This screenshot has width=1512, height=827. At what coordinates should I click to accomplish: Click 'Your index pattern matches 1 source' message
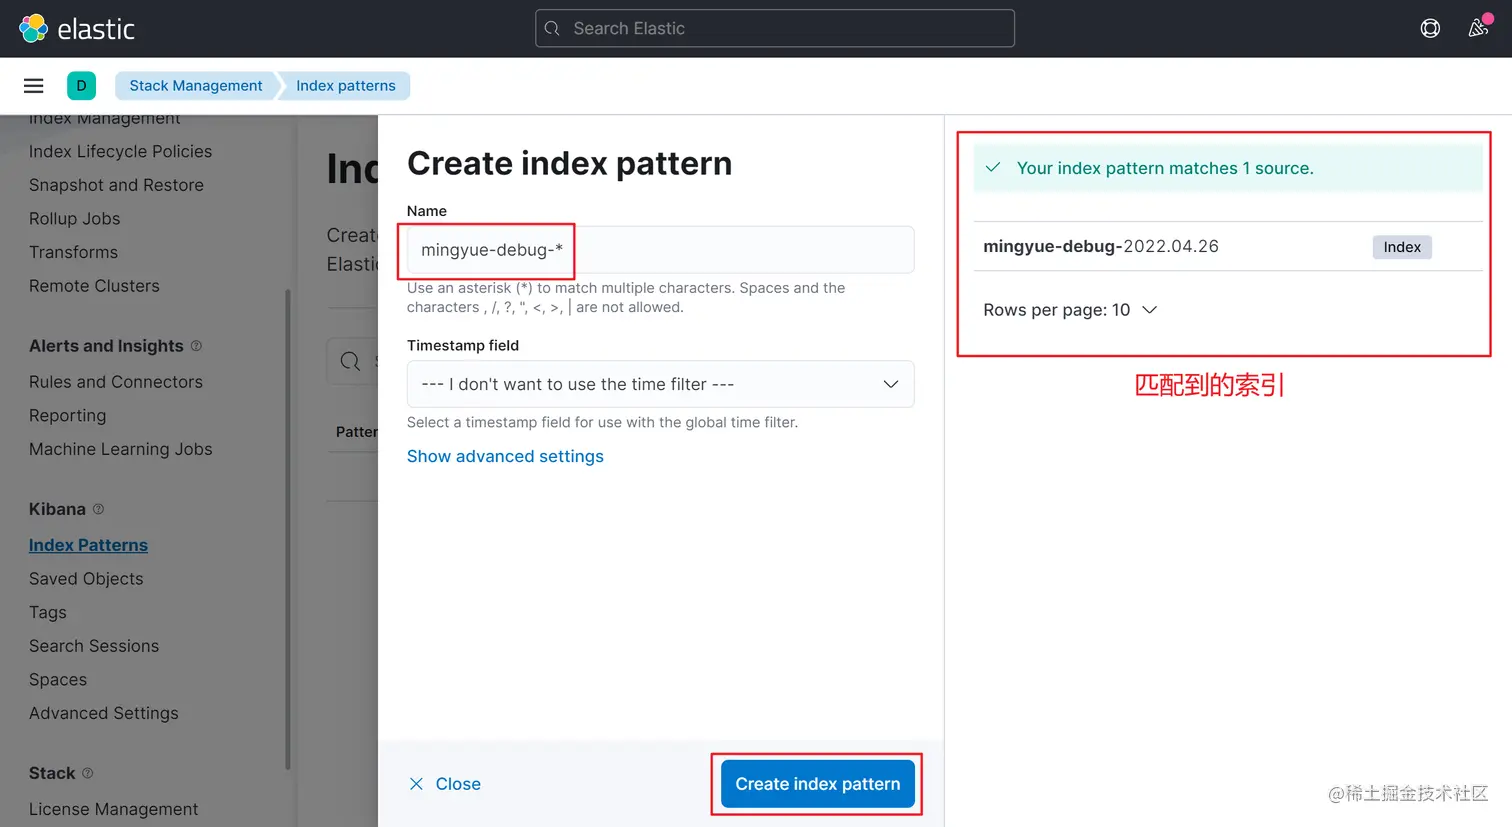(x=1165, y=168)
